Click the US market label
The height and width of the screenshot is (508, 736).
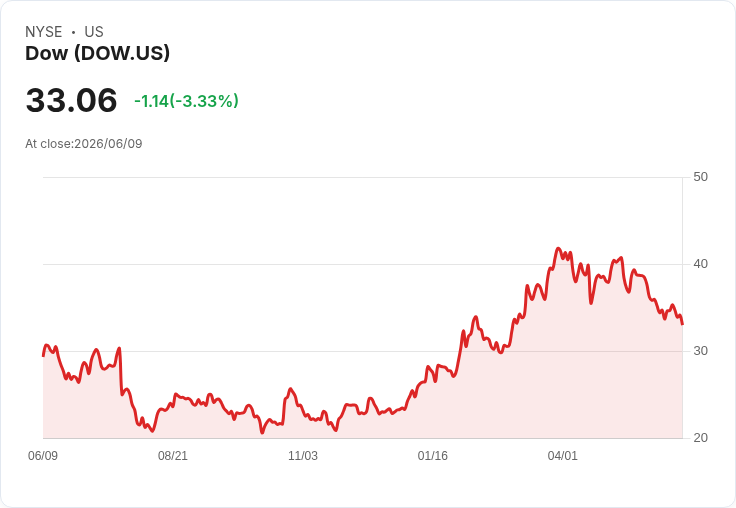click(94, 32)
